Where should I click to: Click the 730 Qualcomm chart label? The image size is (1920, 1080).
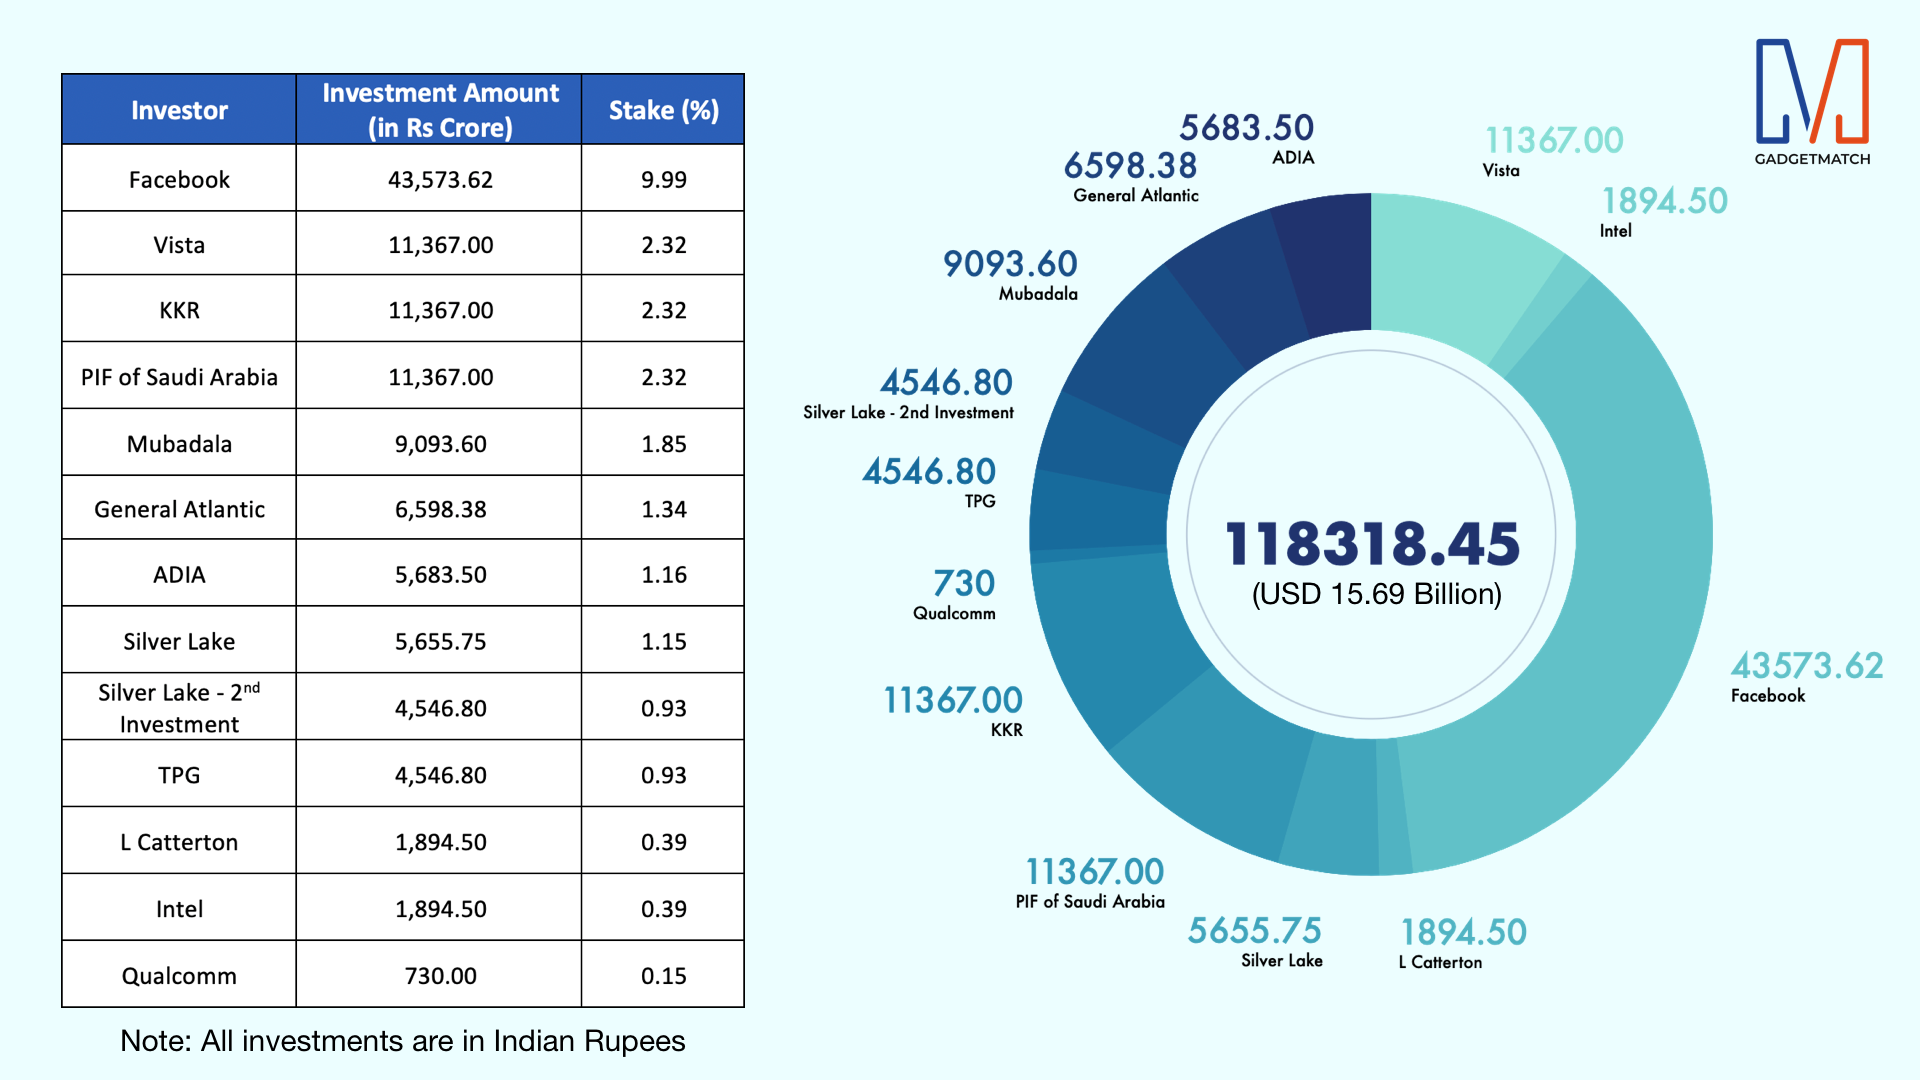pyautogui.click(x=963, y=585)
